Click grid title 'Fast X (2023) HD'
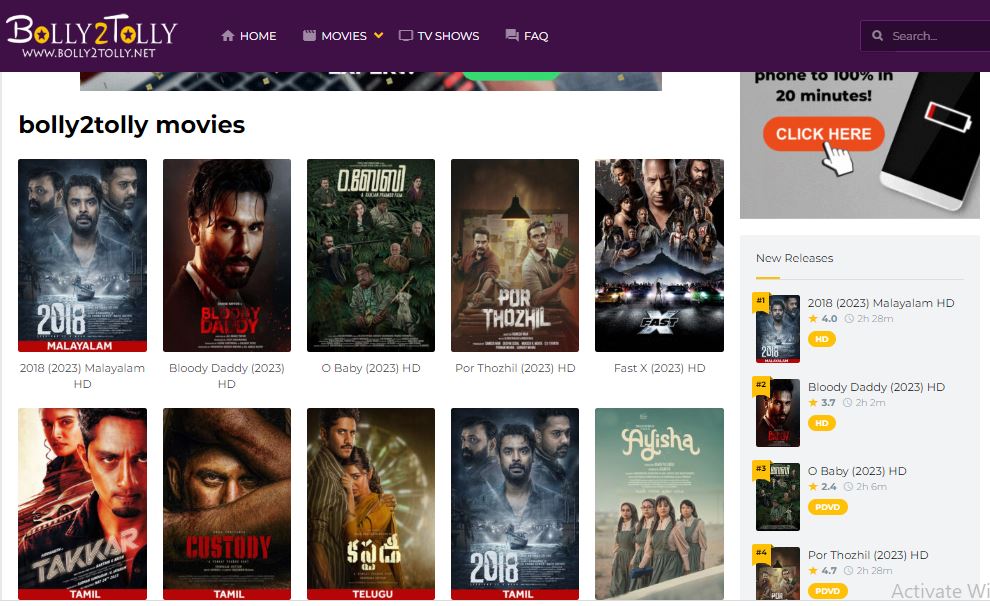 [x=659, y=368]
